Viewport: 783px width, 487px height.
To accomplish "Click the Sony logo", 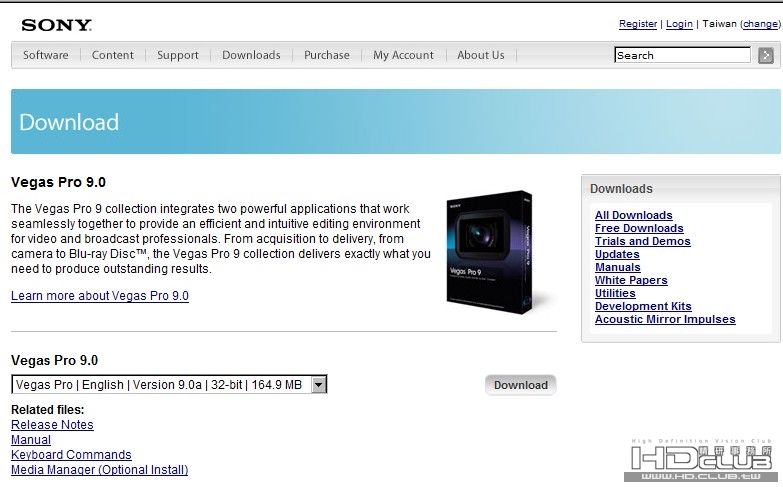I will [x=56, y=25].
